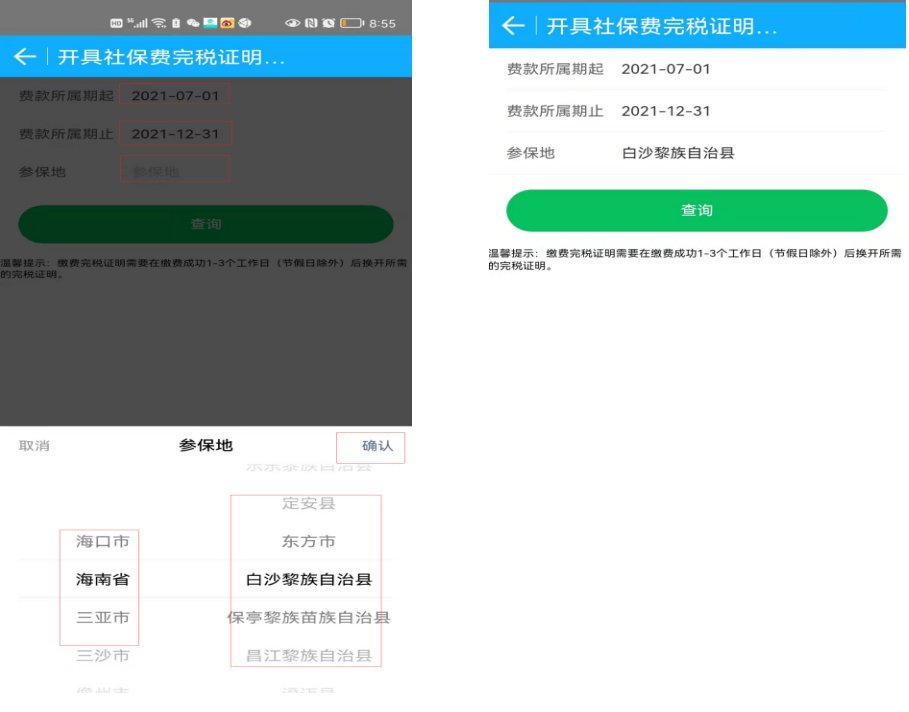Viewport: 909px width, 712px height.
Task: Tap the alarm clock icon in status bar
Action: 328,22
